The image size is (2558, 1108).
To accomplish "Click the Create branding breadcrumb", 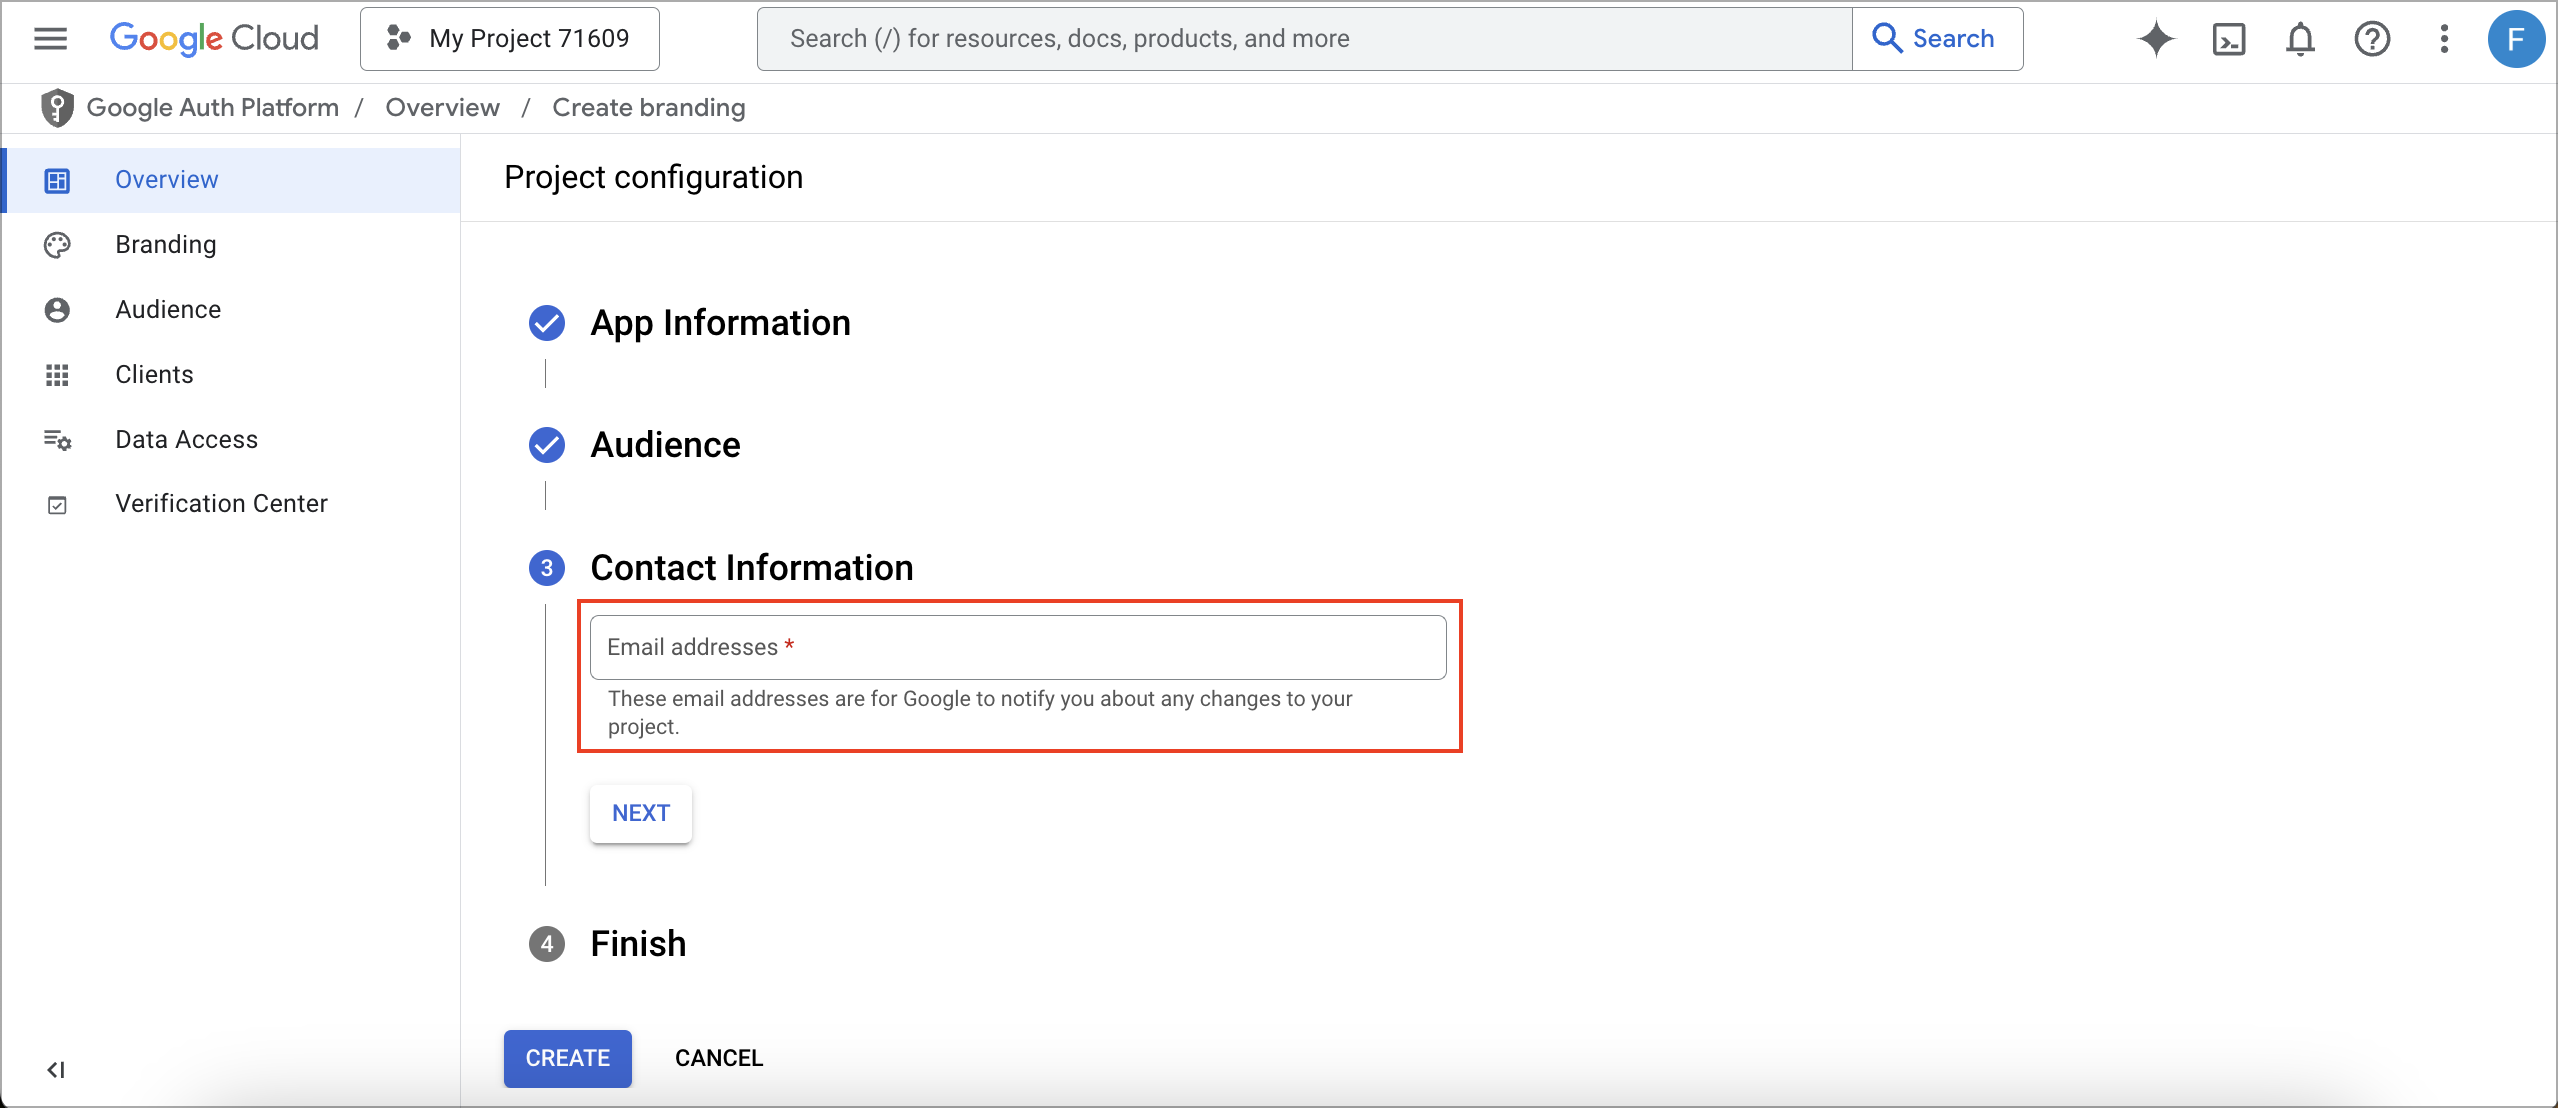I will pos(648,108).
